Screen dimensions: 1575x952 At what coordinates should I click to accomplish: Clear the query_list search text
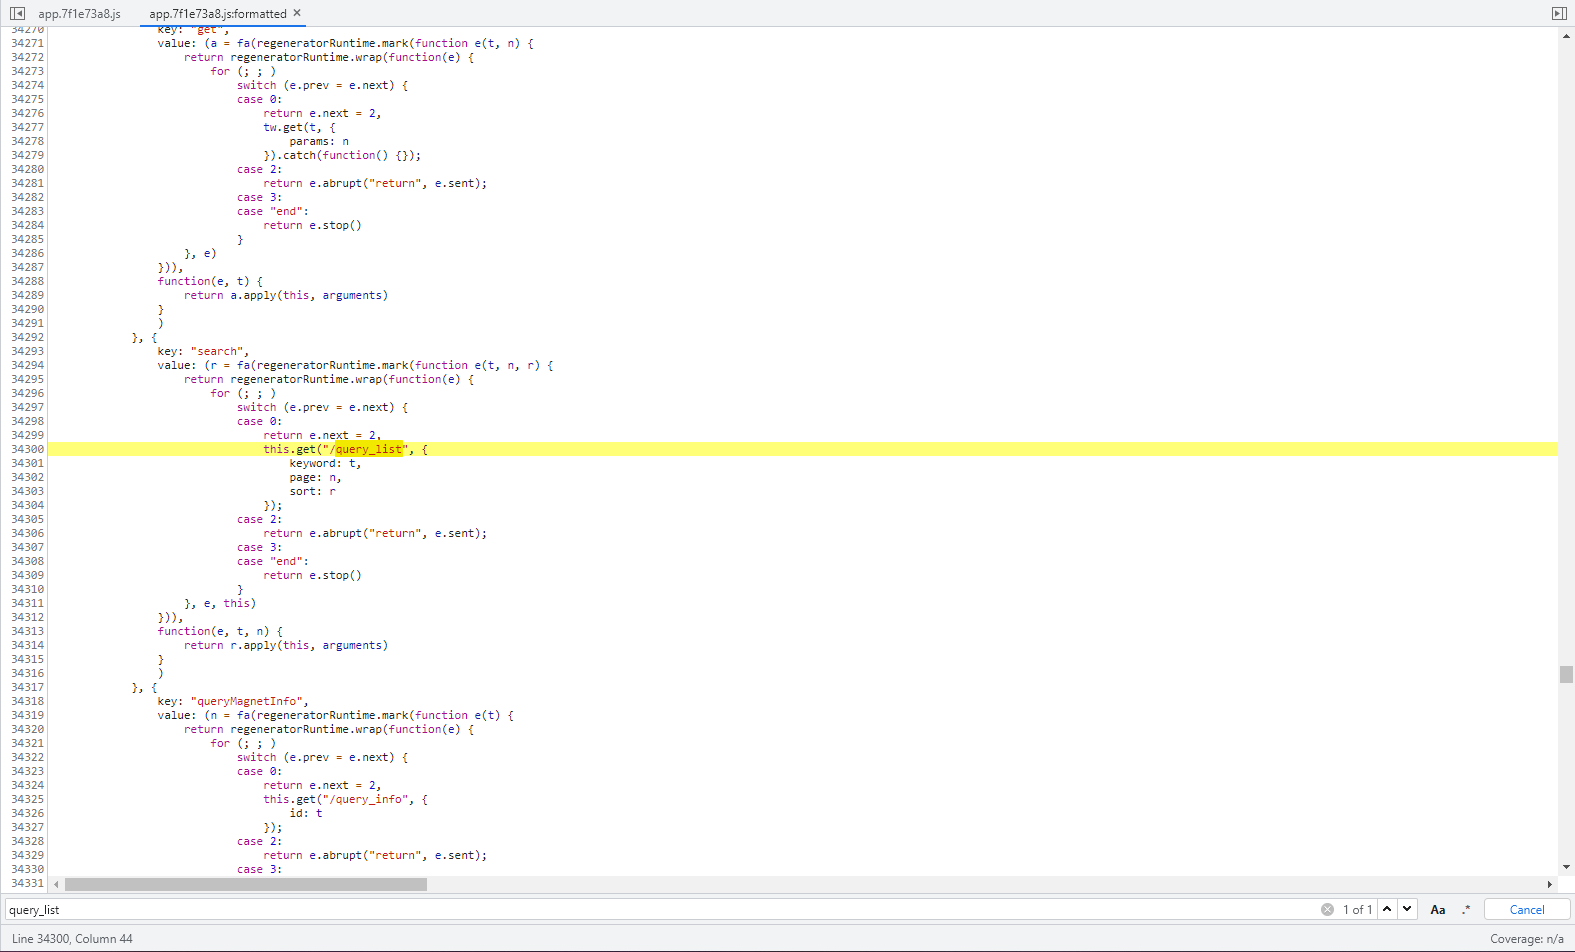tap(1327, 909)
